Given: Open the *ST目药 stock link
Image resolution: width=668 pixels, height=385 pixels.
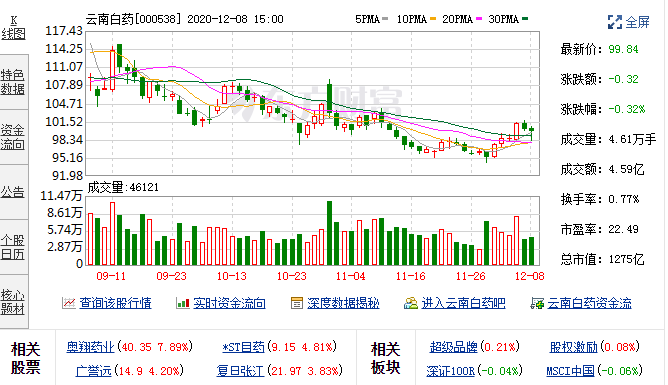Looking at the screenshot, I should [243, 347].
